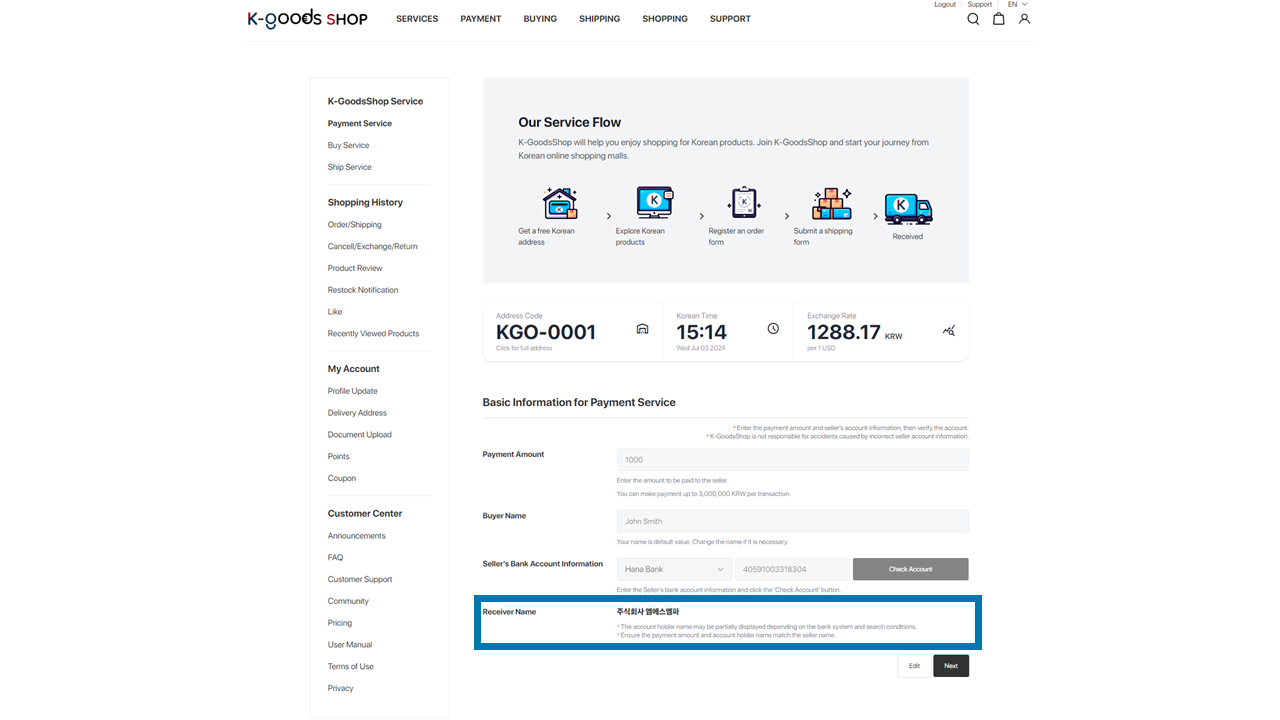
Task: Open the Hana Bank selection dropdown
Action: tap(674, 569)
